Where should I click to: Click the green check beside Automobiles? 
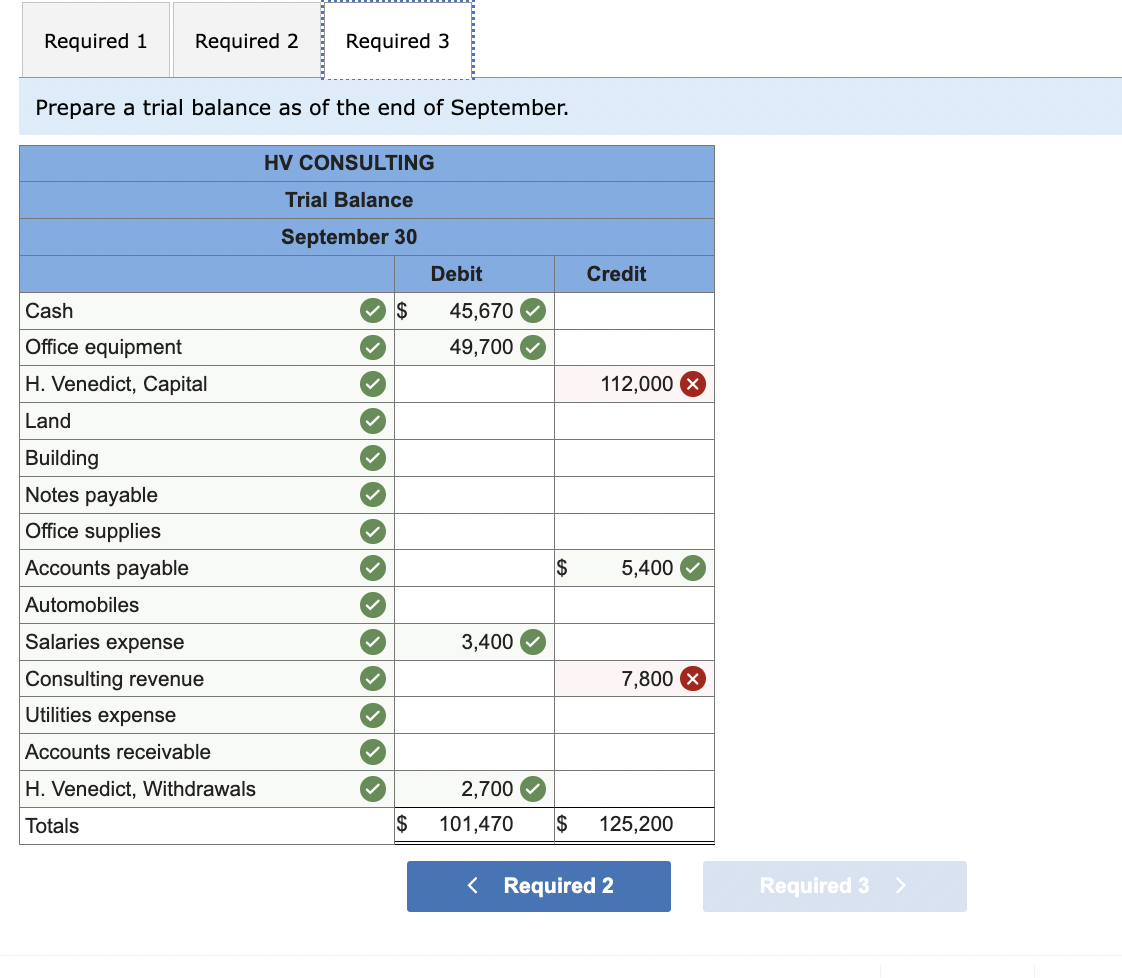click(x=373, y=605)
